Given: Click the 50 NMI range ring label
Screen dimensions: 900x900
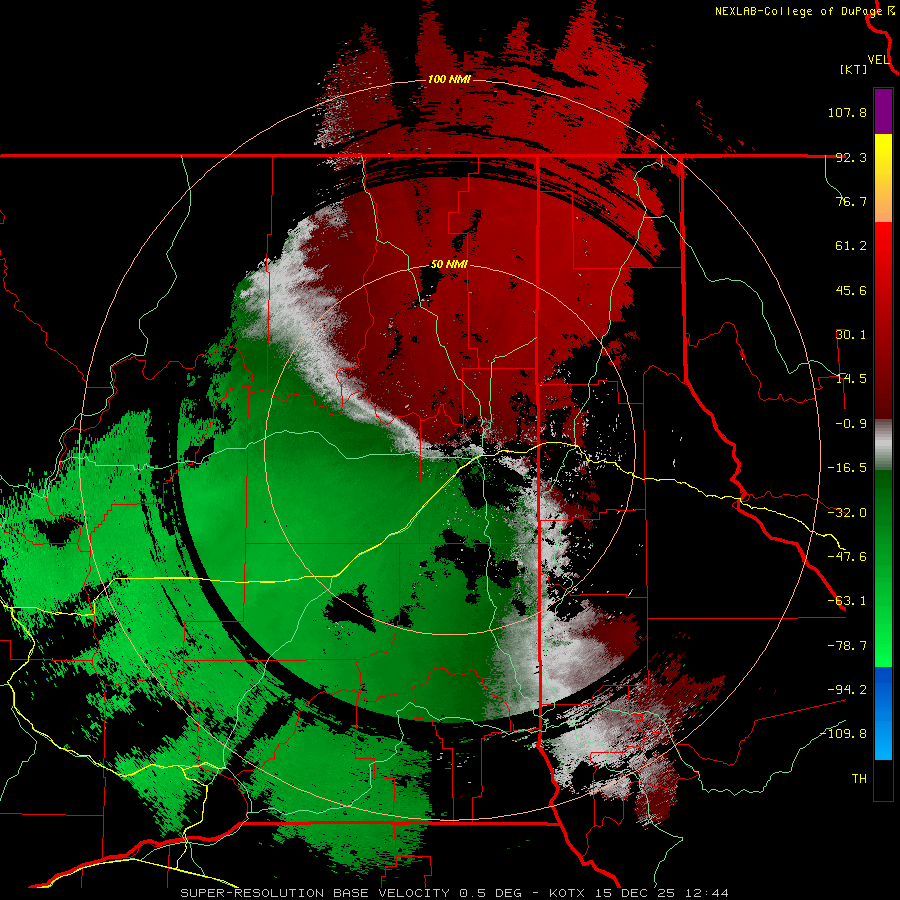Looking at the screenshot, I should [x=449, y=265].
